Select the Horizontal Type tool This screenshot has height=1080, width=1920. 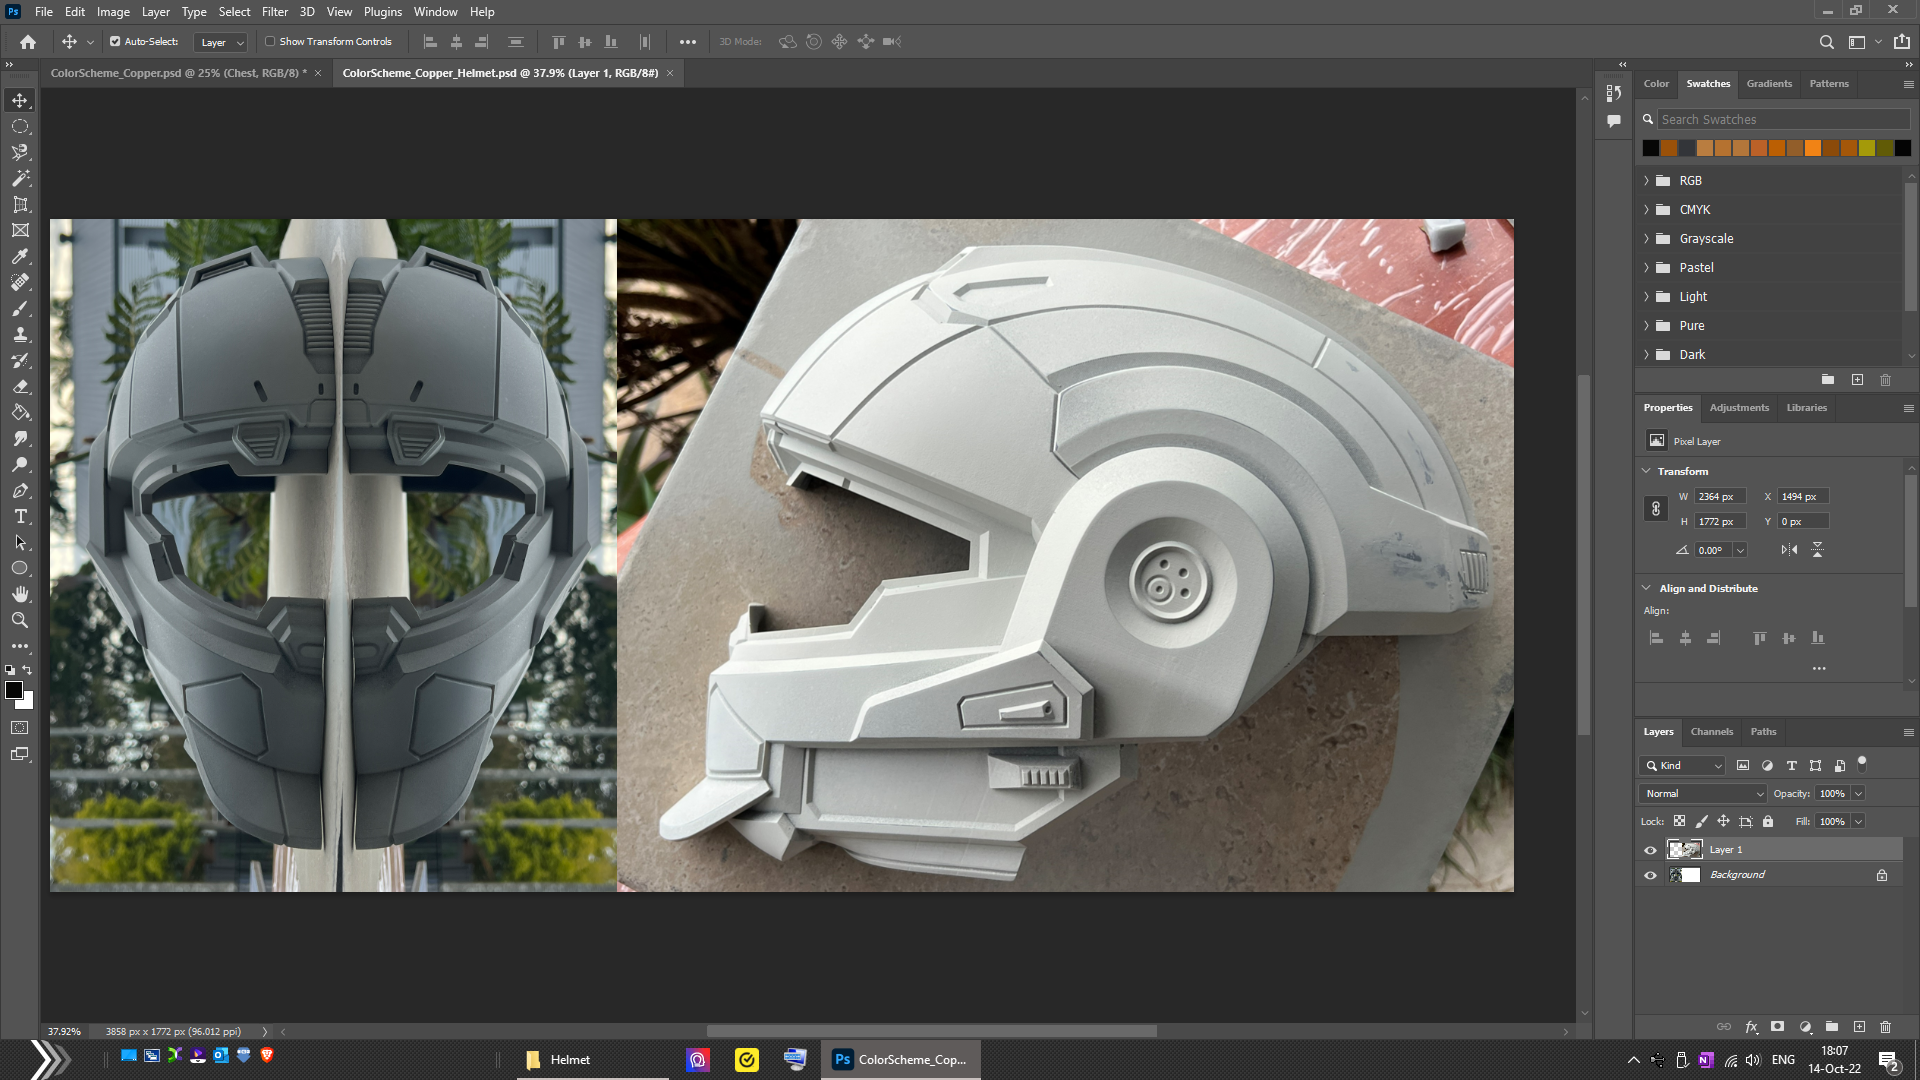[x=20, y=517]
